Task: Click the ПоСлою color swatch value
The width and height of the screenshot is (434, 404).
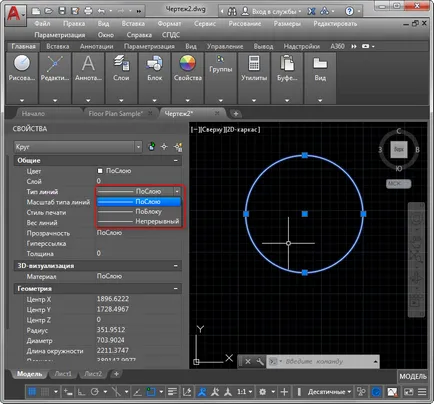Action: pos(114,171)
